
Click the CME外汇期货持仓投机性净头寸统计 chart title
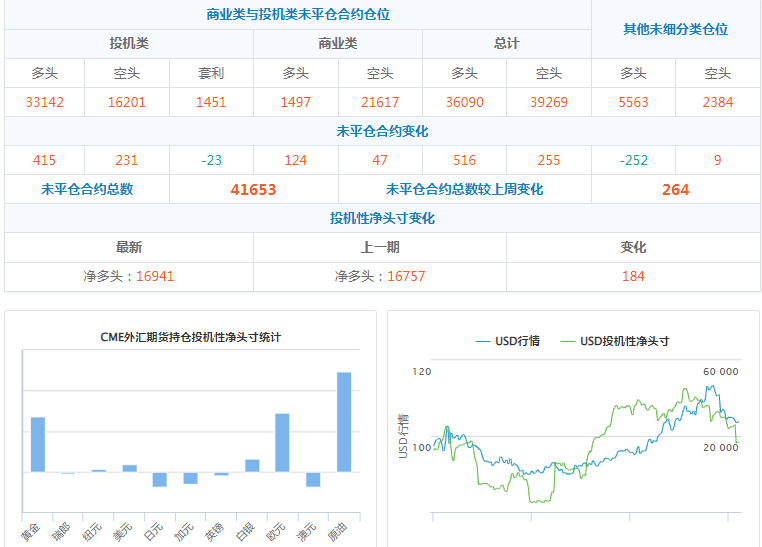click(191, 337)
